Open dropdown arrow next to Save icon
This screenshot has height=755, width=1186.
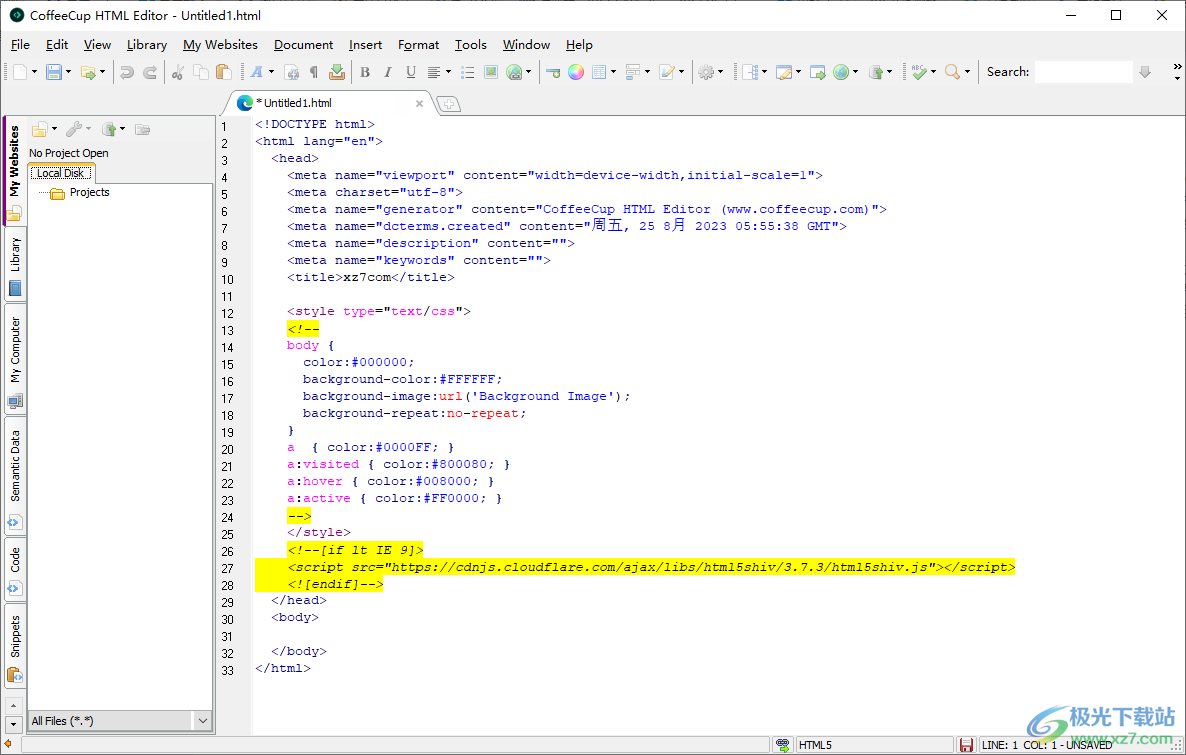tap(68, 72)
